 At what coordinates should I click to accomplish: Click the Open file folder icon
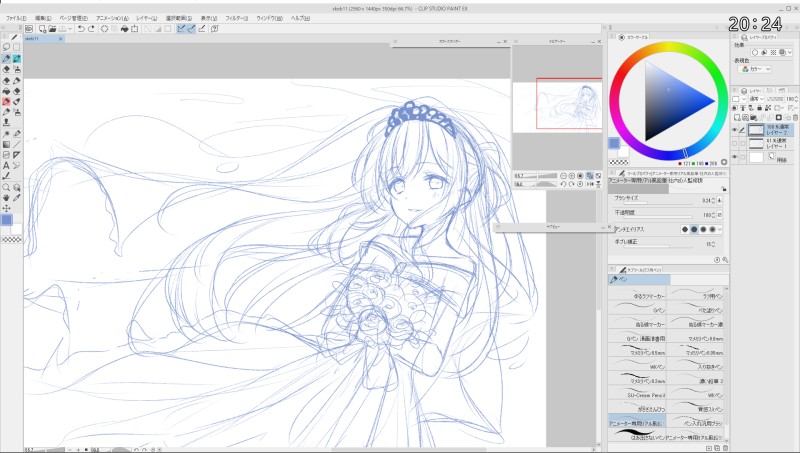[x=52, y=29]
